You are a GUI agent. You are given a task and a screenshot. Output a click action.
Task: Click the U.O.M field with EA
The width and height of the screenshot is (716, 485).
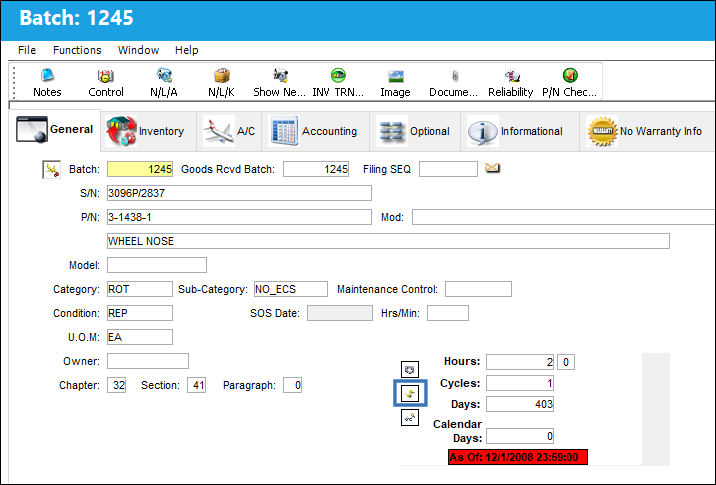tap(140, 337)
